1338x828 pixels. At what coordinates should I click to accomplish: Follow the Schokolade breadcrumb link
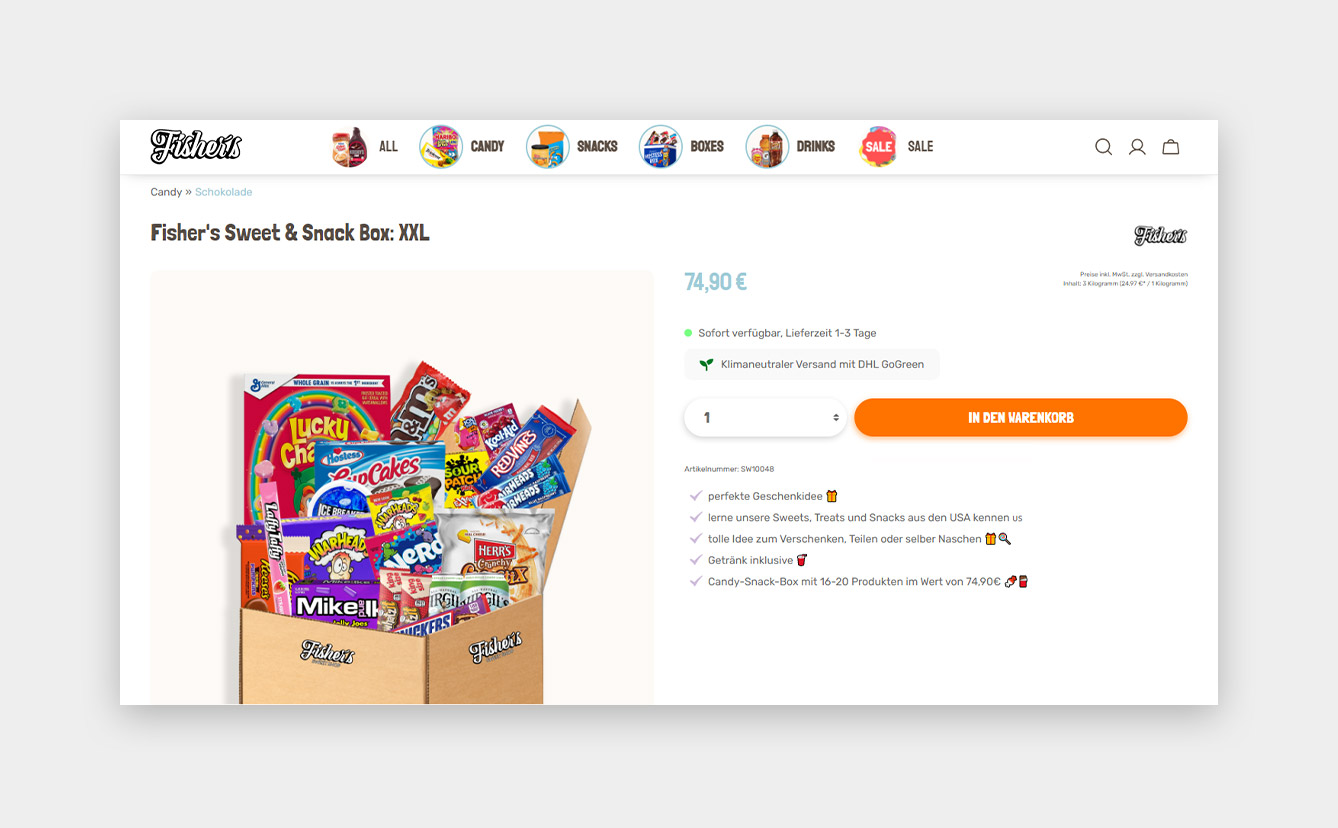coord(224,192)
